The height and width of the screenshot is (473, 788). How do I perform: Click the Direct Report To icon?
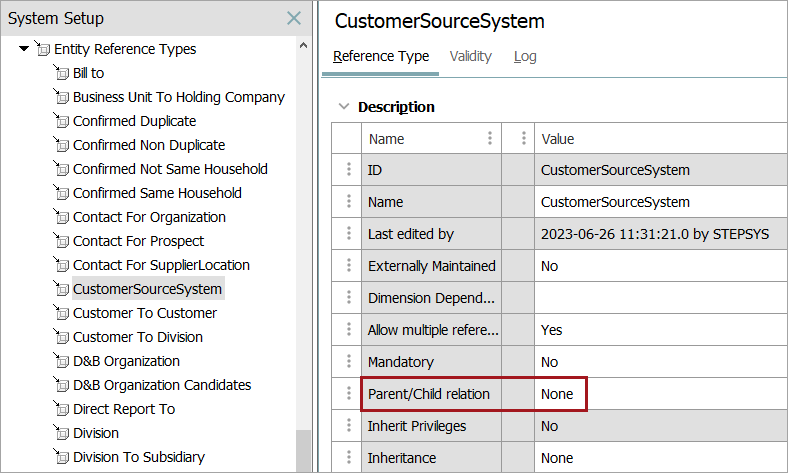[61, 409]
